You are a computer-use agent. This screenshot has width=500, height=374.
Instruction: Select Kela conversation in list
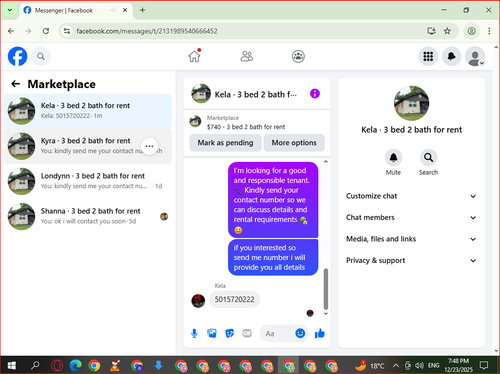tap(88, 111)
